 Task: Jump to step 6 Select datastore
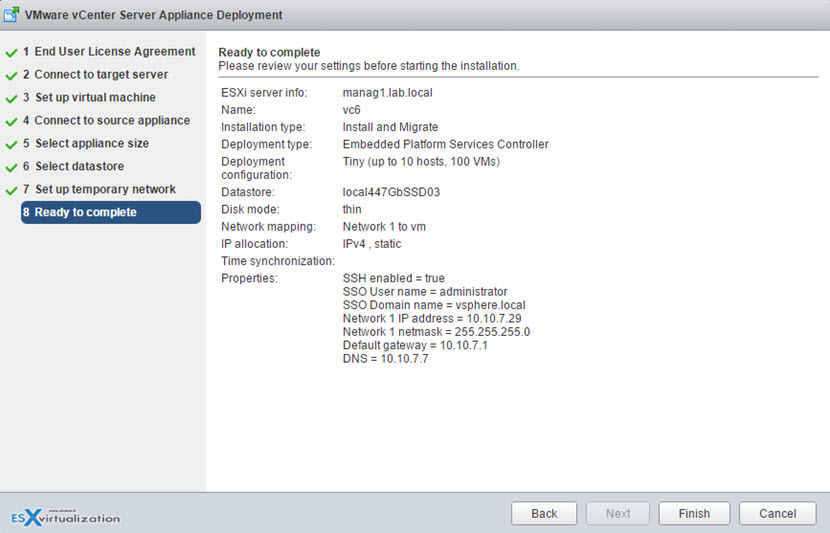(x=73, y=166)
